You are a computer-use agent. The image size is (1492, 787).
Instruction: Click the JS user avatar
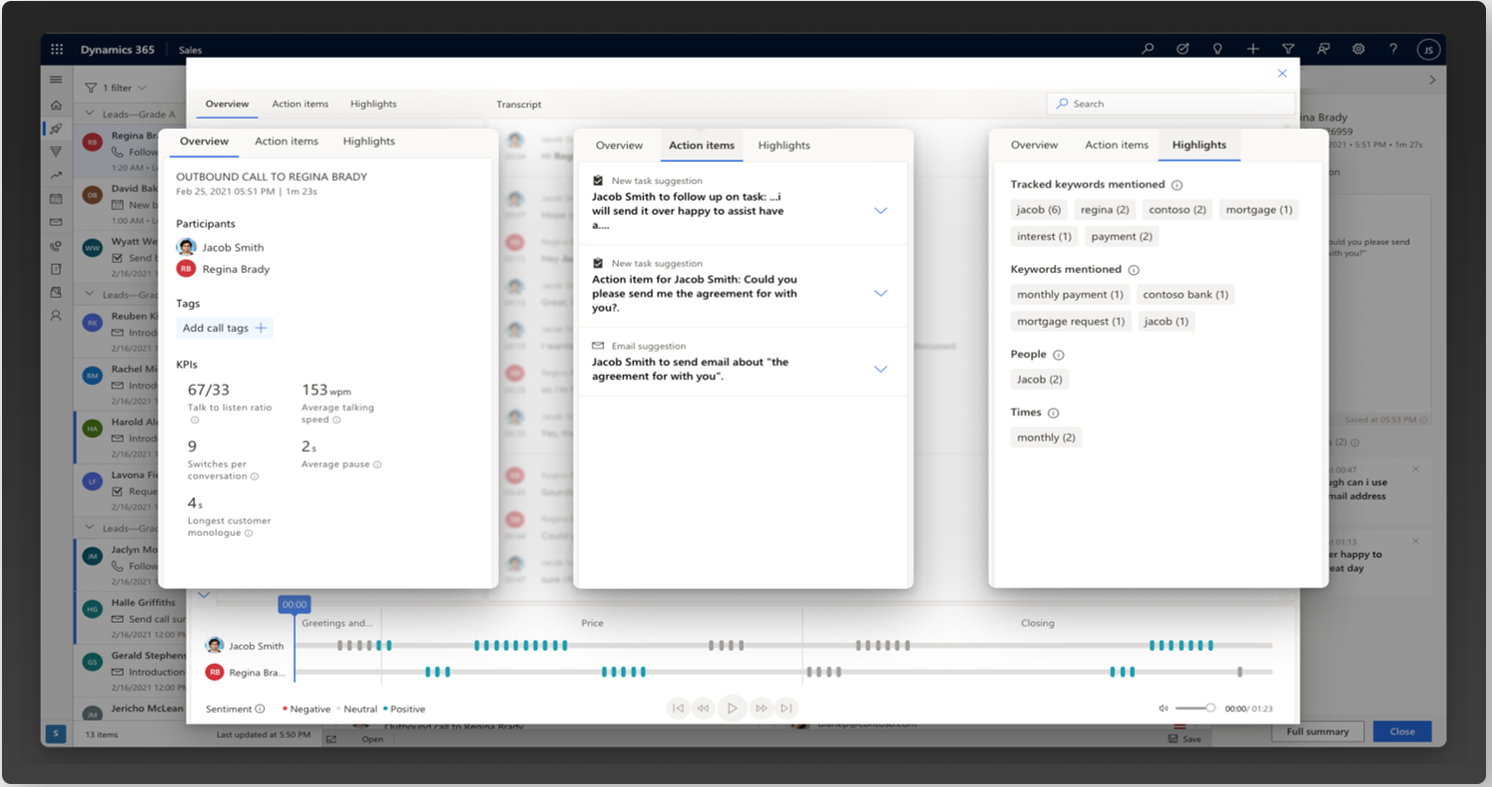coord(1428,49)
